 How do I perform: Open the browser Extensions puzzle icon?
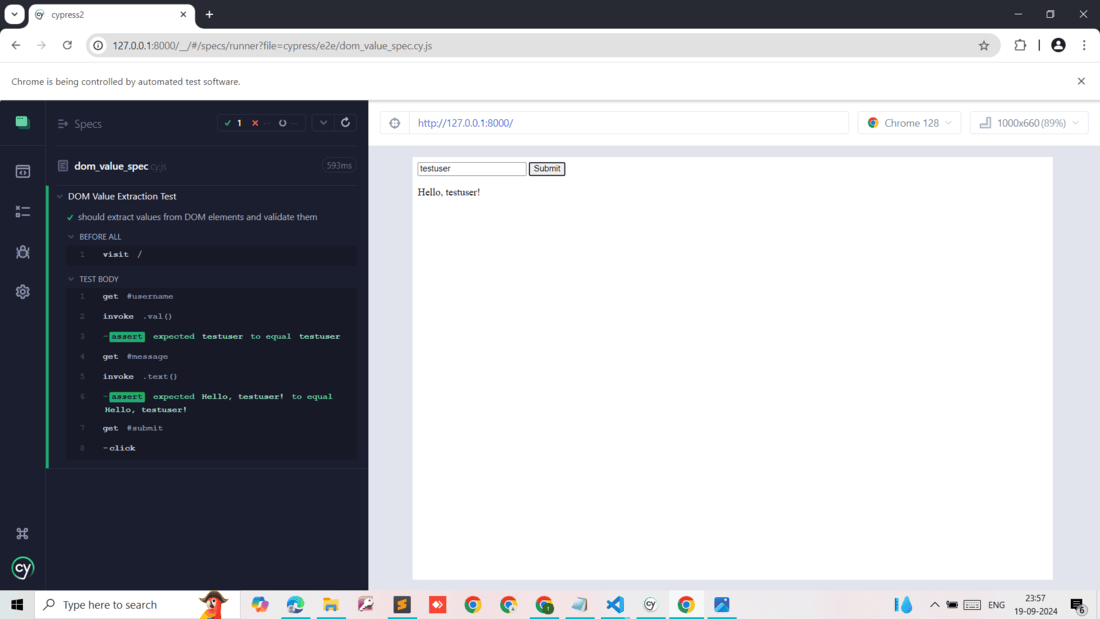pos(1020,46)
